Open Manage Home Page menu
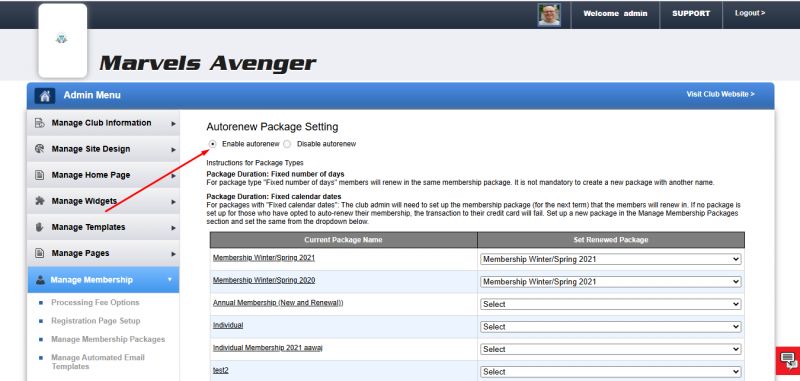Image resolution: width=800 pixels, height=381 pixels. [103, 175]
